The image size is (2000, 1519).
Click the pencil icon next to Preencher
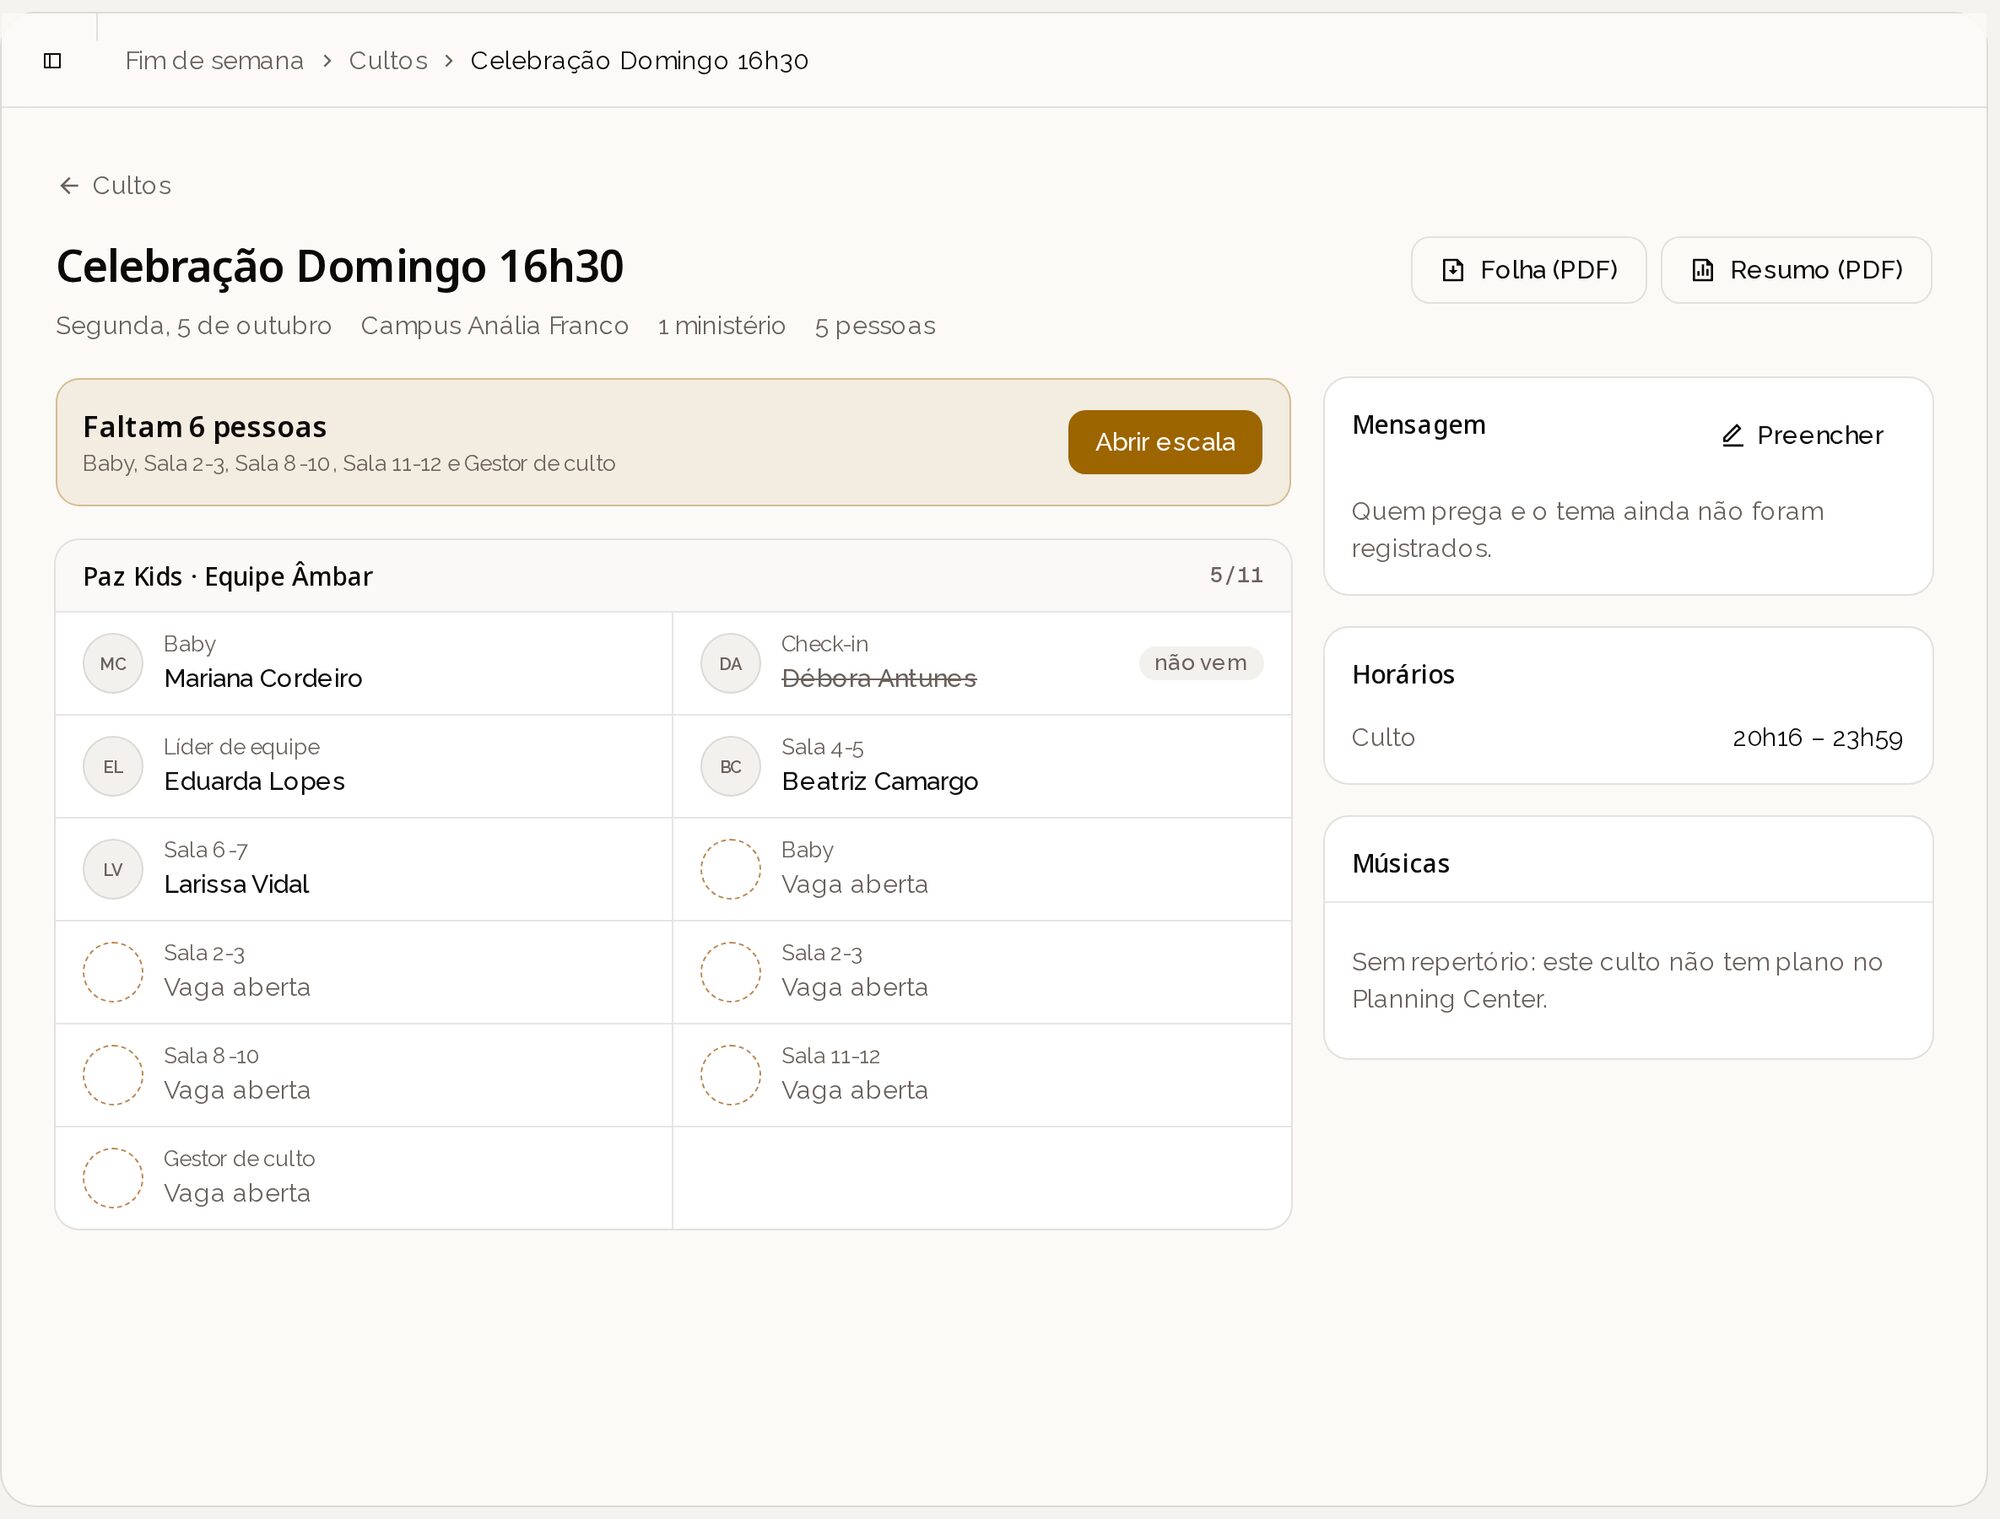pyautogui.click(x=1733, y=436)
